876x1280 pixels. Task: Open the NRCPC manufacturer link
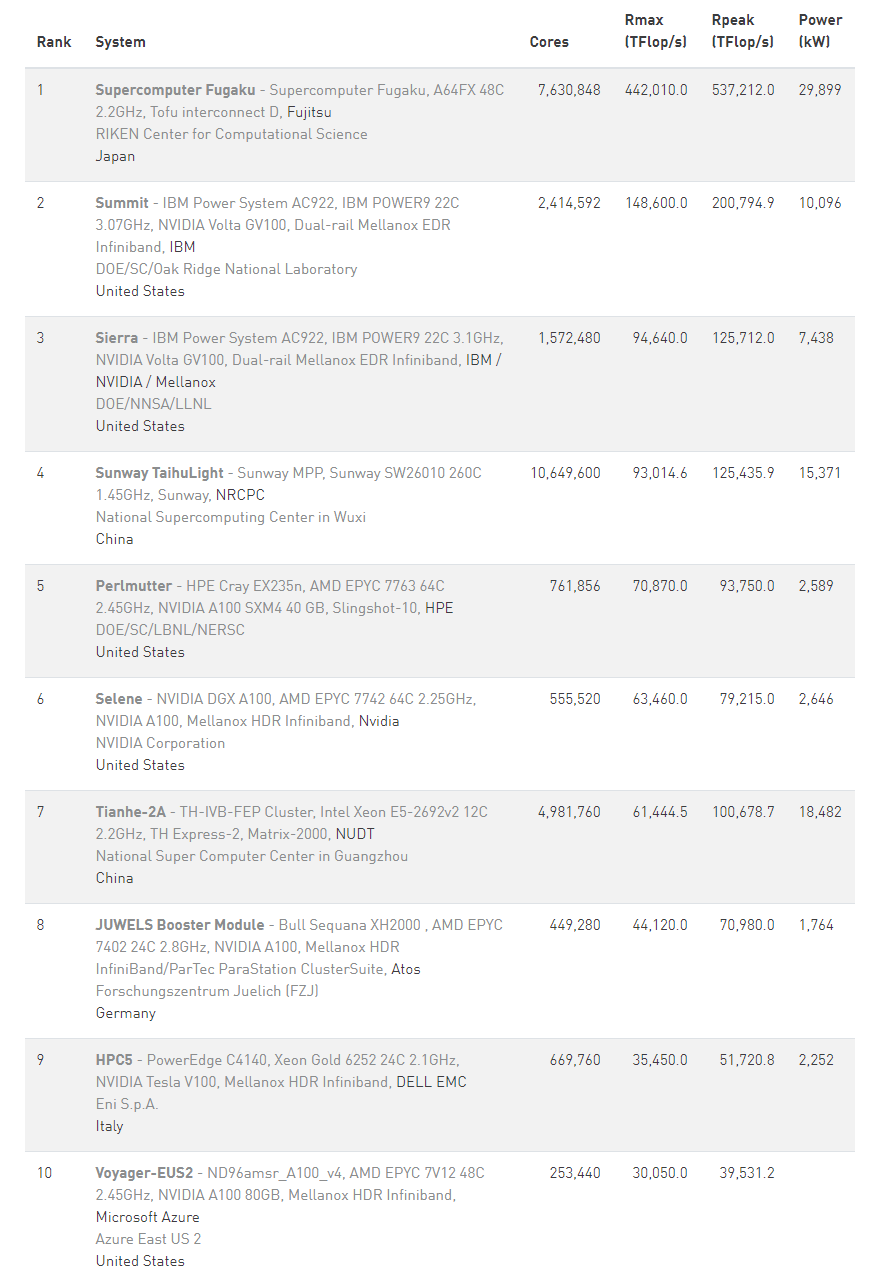(x=240, y=495)
